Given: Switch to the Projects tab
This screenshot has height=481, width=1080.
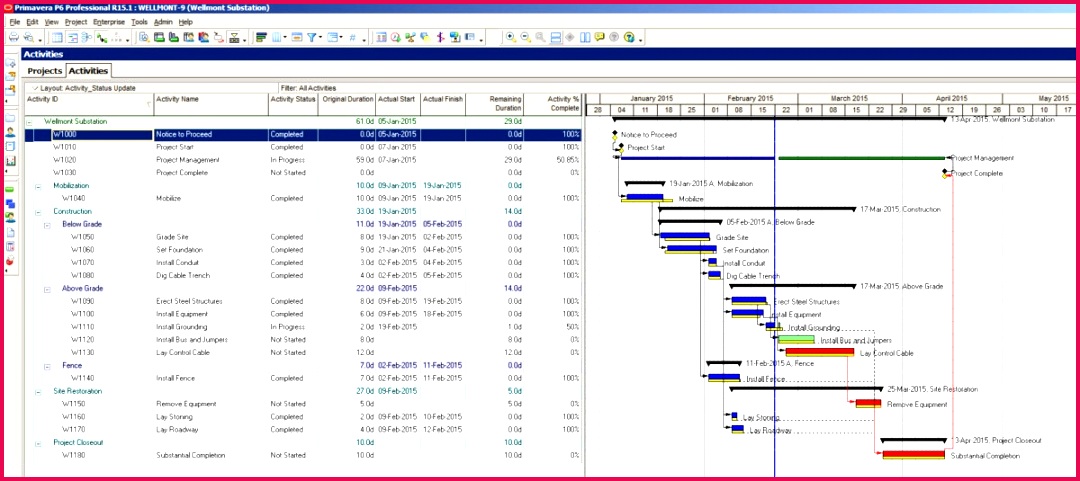Looking at the screenshot, I should tap(45, 71).
